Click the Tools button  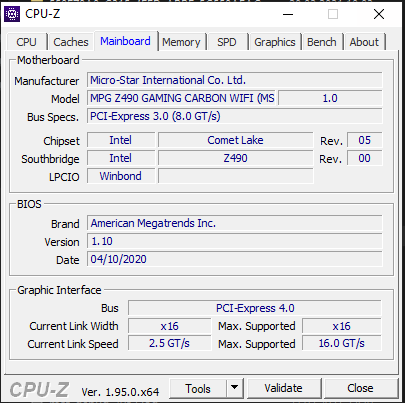pos(198,389)
